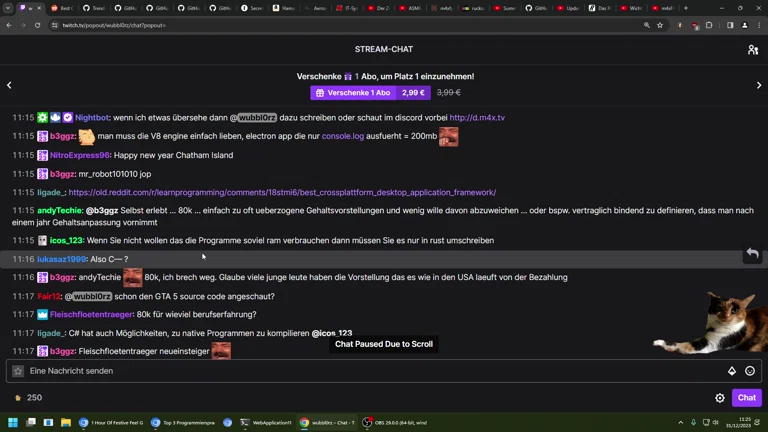Open the community users list icon
Viewport: 768px width, 432px height.
(x=752, y=49)
